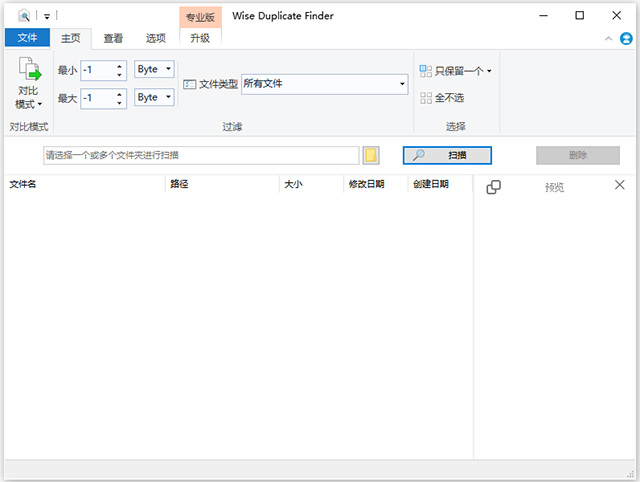Click the 删除 delete button
Image resolution: width=640 pixels, height=482 pixels.
(578, 155)
